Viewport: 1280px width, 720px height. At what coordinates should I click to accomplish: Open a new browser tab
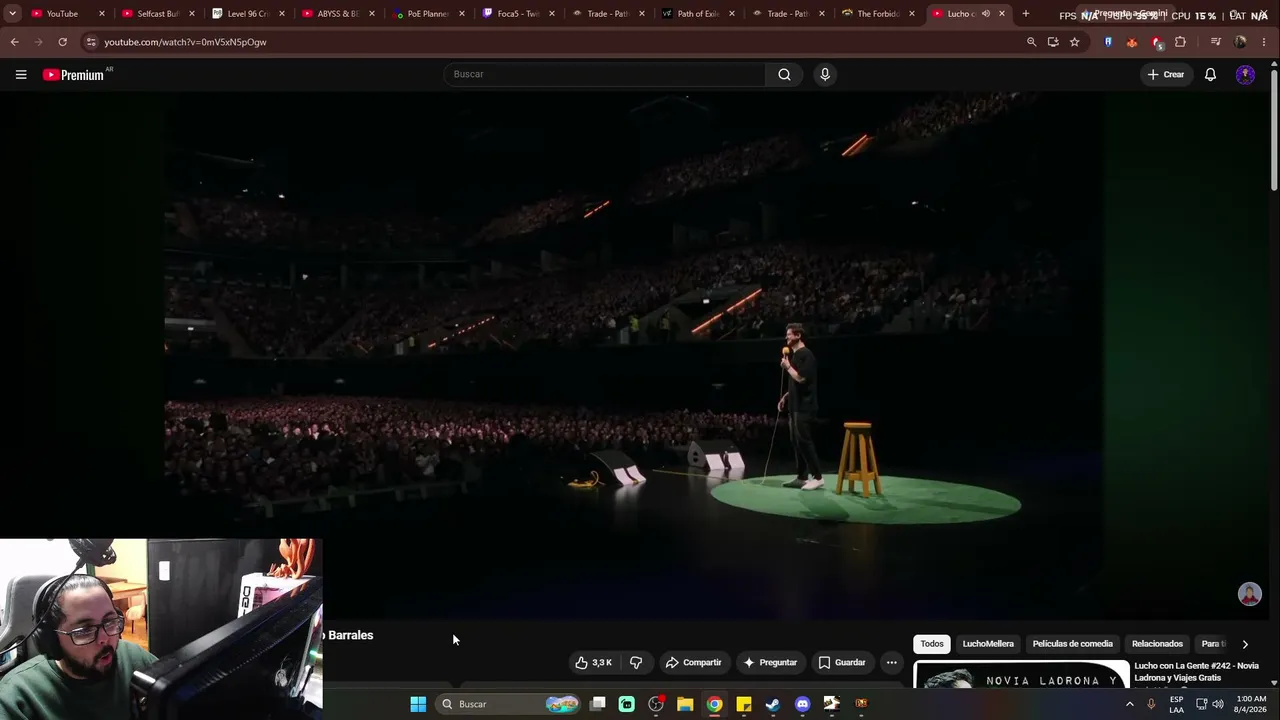coord(1025,14)
